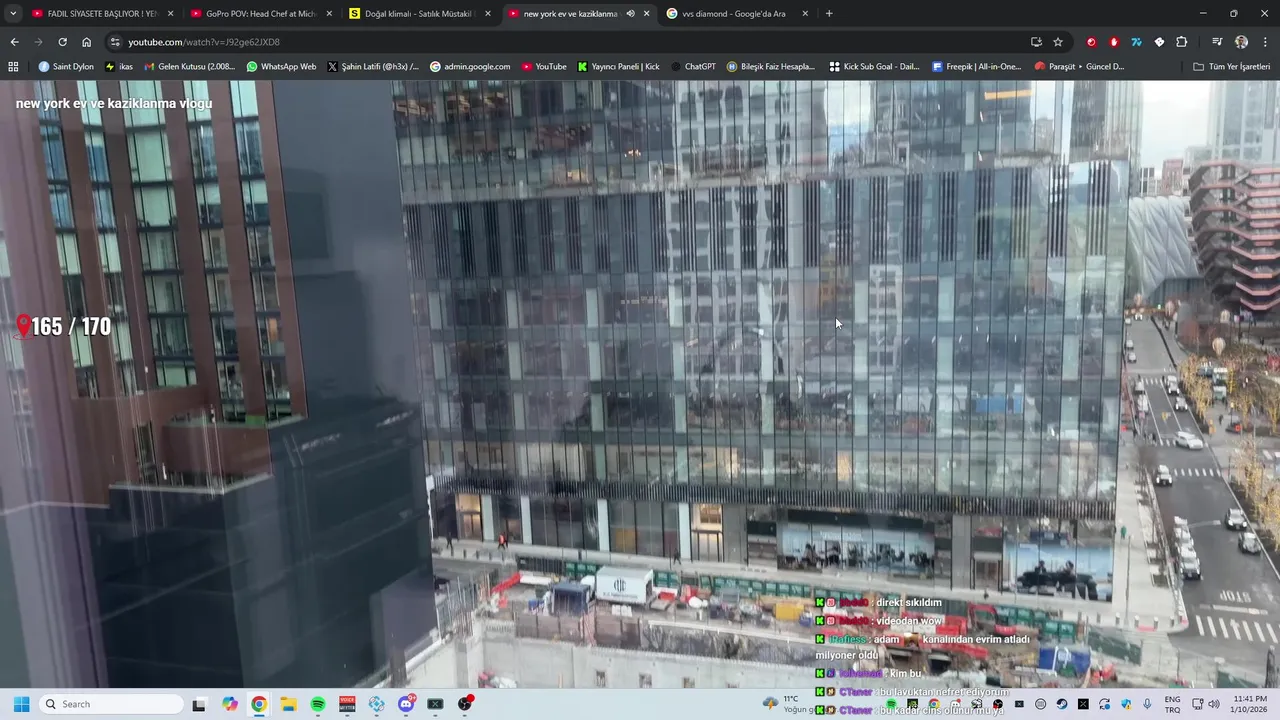Open a new browser tab
1280x720 pixels.
click(x=829, y=14)
